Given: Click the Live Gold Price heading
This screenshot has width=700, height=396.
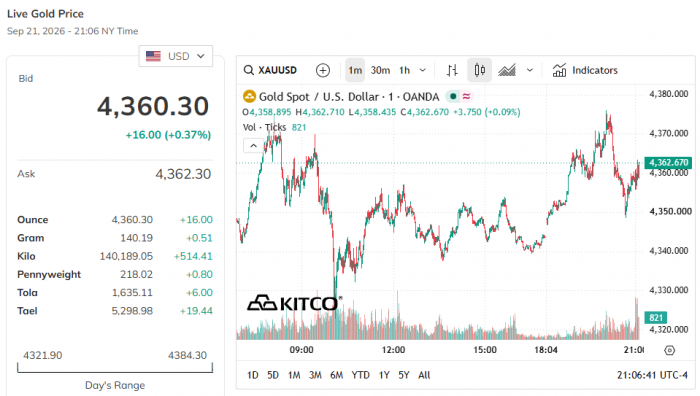Looking at the screenshot, I should (45, 14).
